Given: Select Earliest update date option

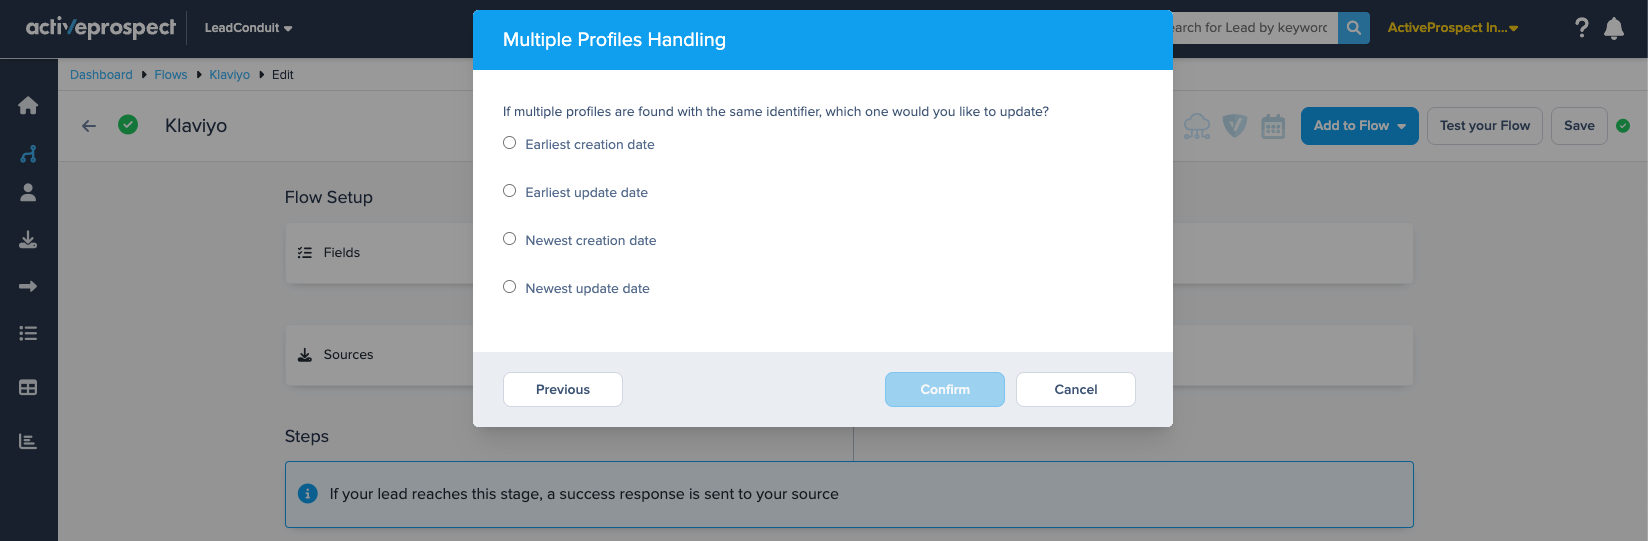Looking at the screenshot, I should tap(510, 191).
